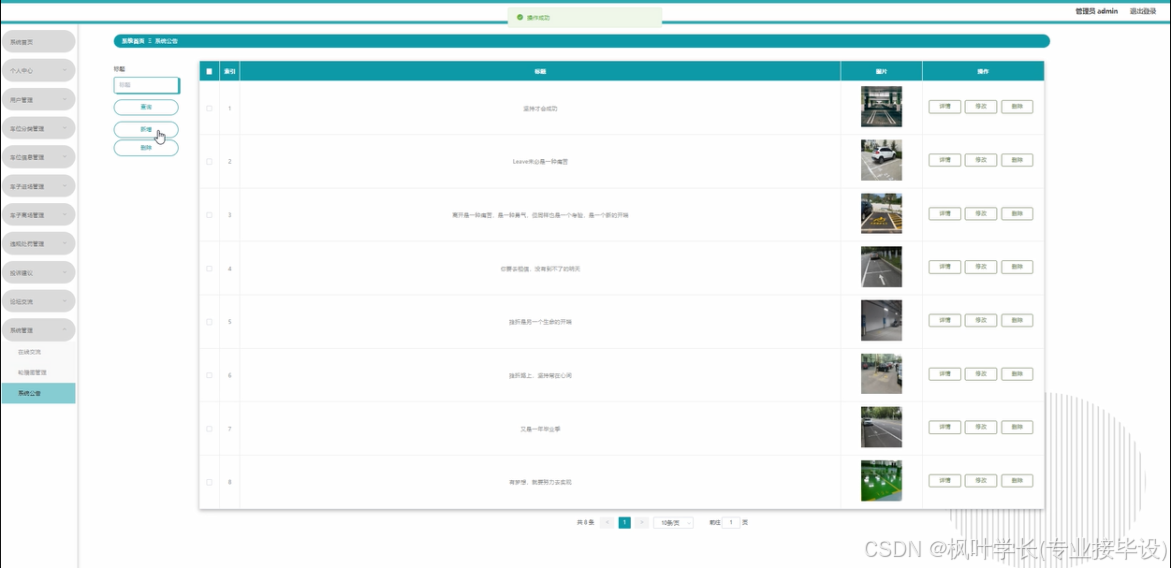The width and height of the screenshot is (1171, 569).
Task: Click 删除 button in row 8
Action: [1017, 480]
